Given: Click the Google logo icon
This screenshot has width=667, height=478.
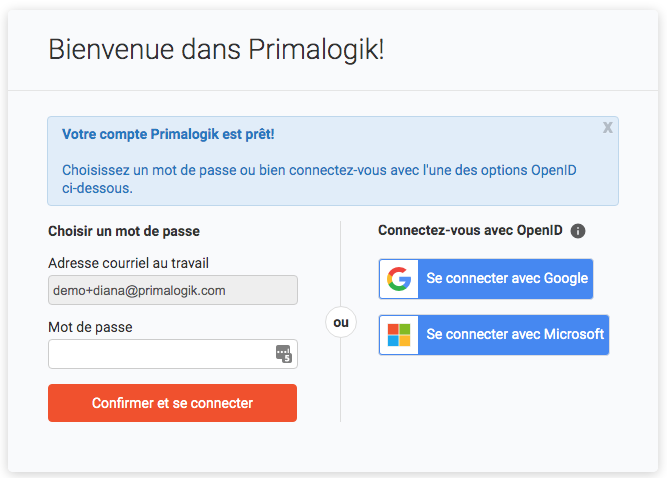Looking at the screenshot, I should 399,279.
